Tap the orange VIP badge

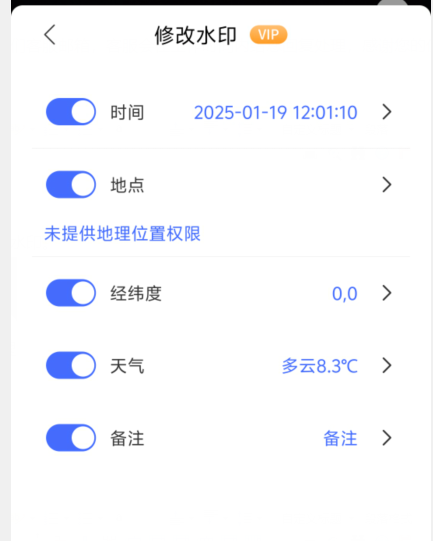[268, 35]
